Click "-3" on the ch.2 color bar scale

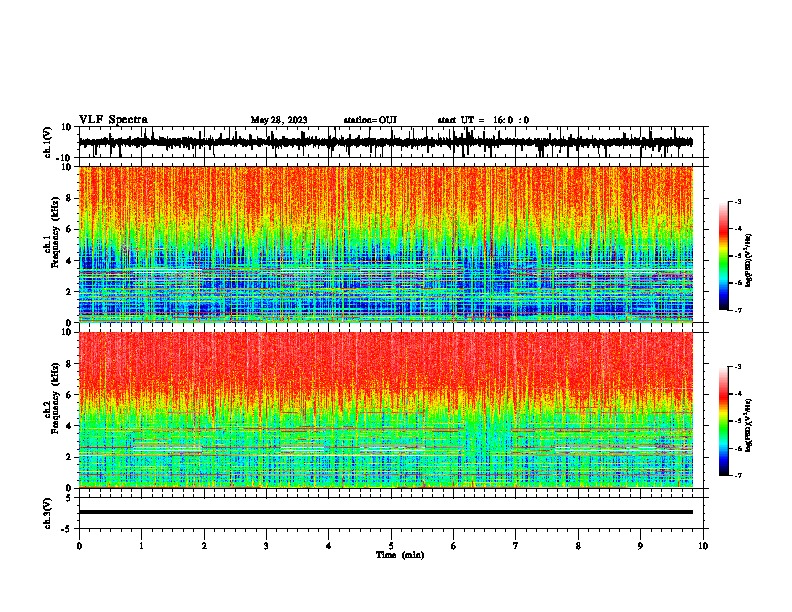click(738, 367)
